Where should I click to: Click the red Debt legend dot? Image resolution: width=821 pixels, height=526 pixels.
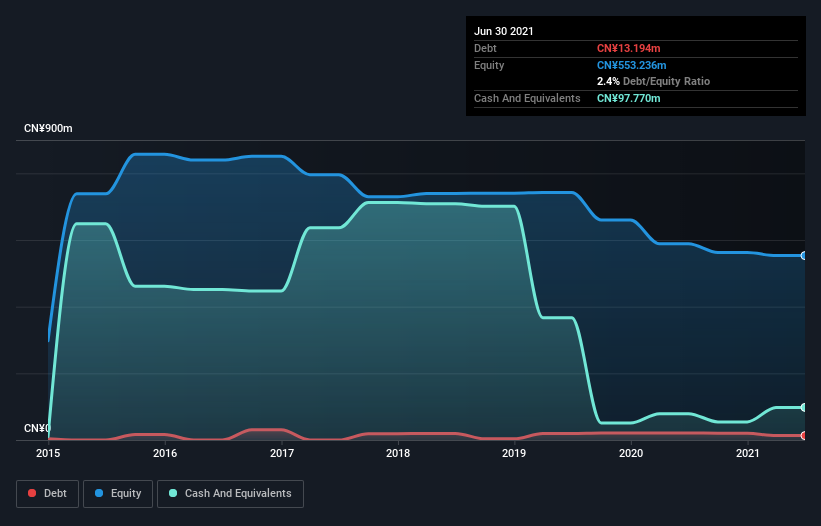pos(32,493)
